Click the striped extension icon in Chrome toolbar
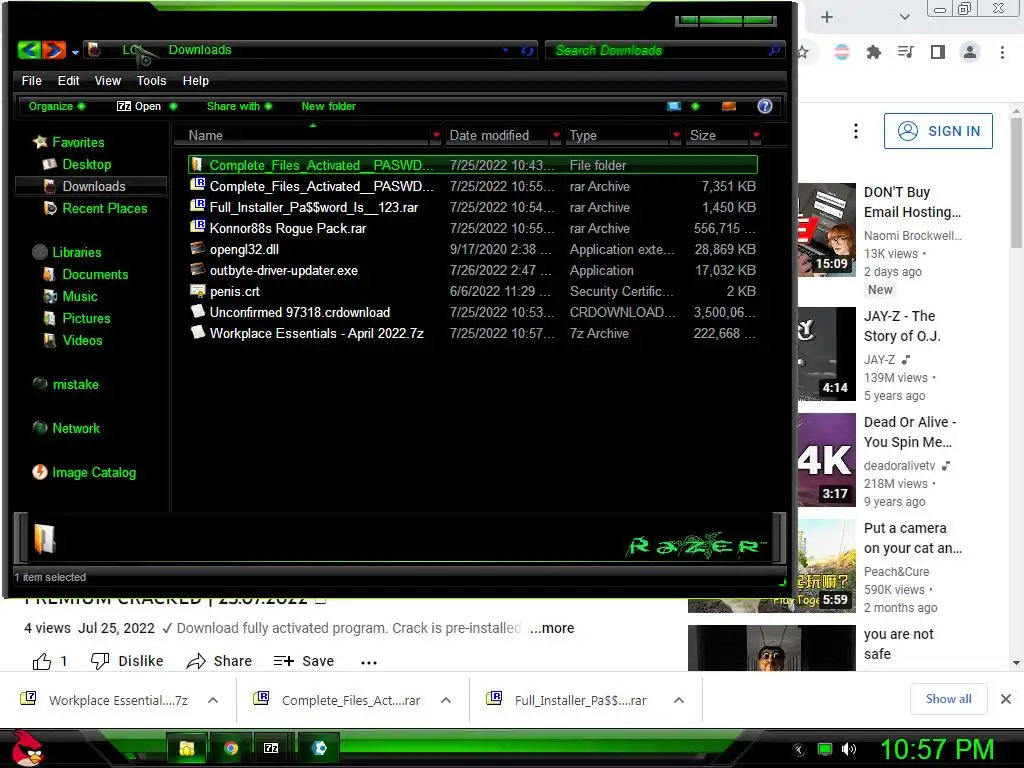Image resolution: width=1024 pixels, height=768 pixels. point(842,52)
